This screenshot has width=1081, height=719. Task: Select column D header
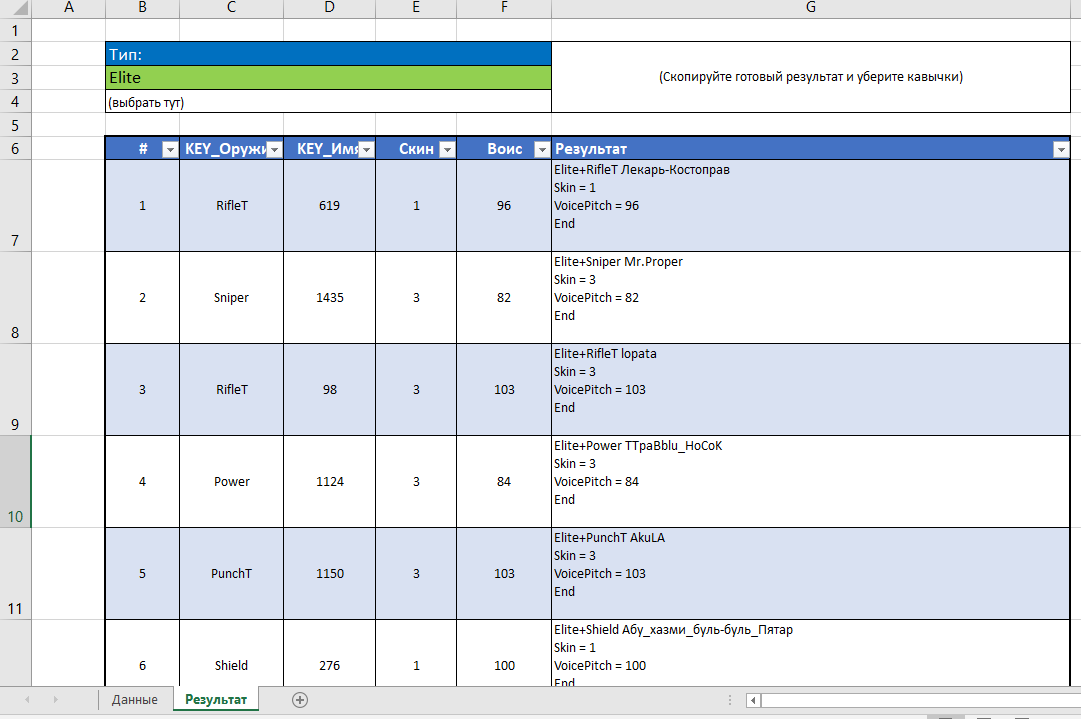coord(330,8)
